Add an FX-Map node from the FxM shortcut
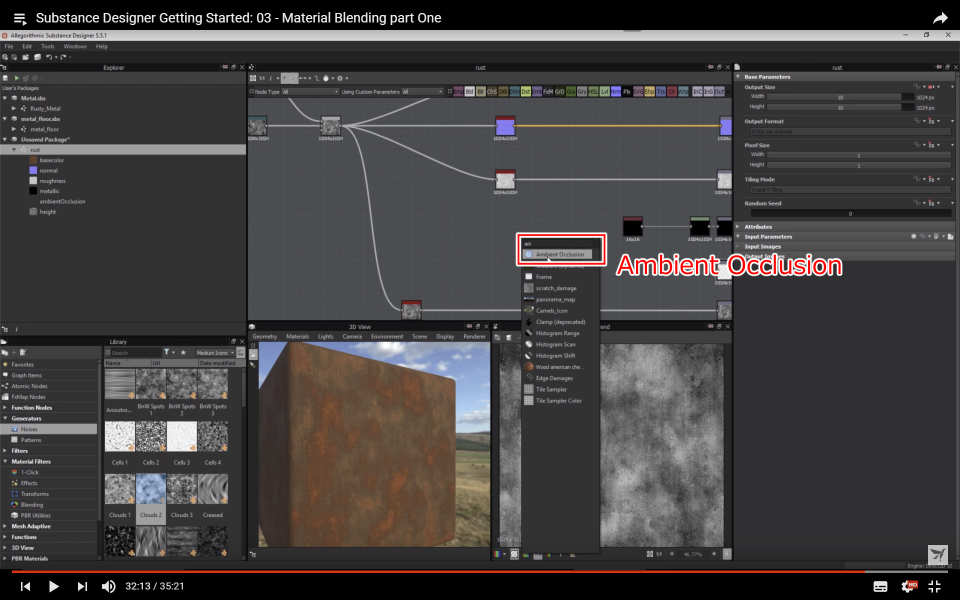960x600 pixels. 548,91
